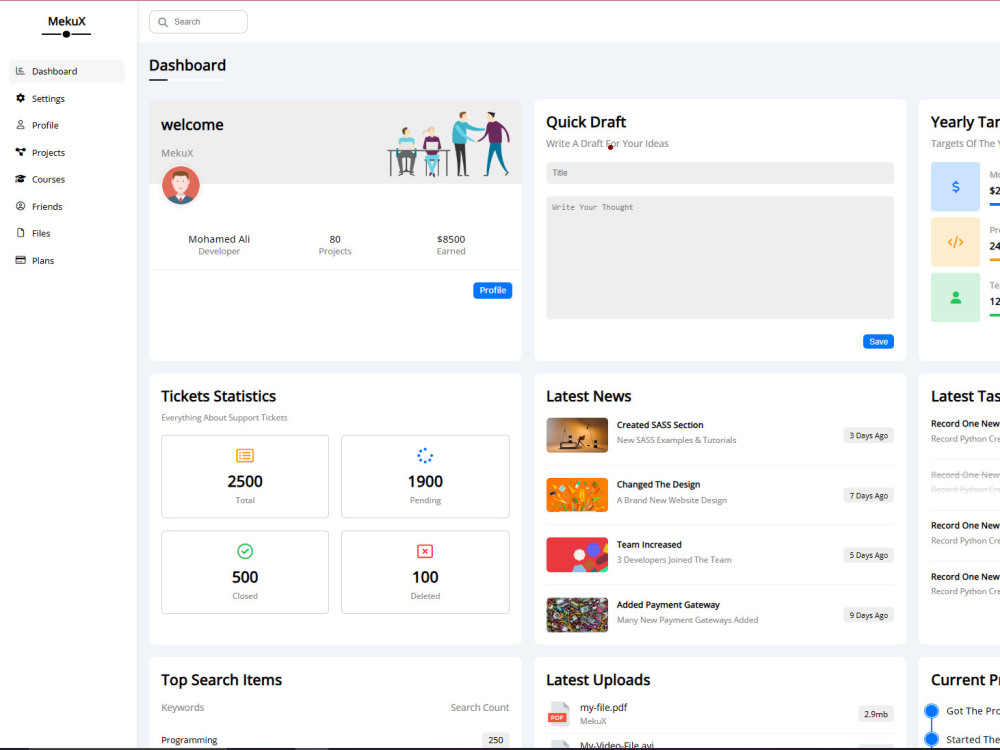The image size is (1000, 750).
Task: Click the 1900 Pending tickets card
Action: click(425, 476)
